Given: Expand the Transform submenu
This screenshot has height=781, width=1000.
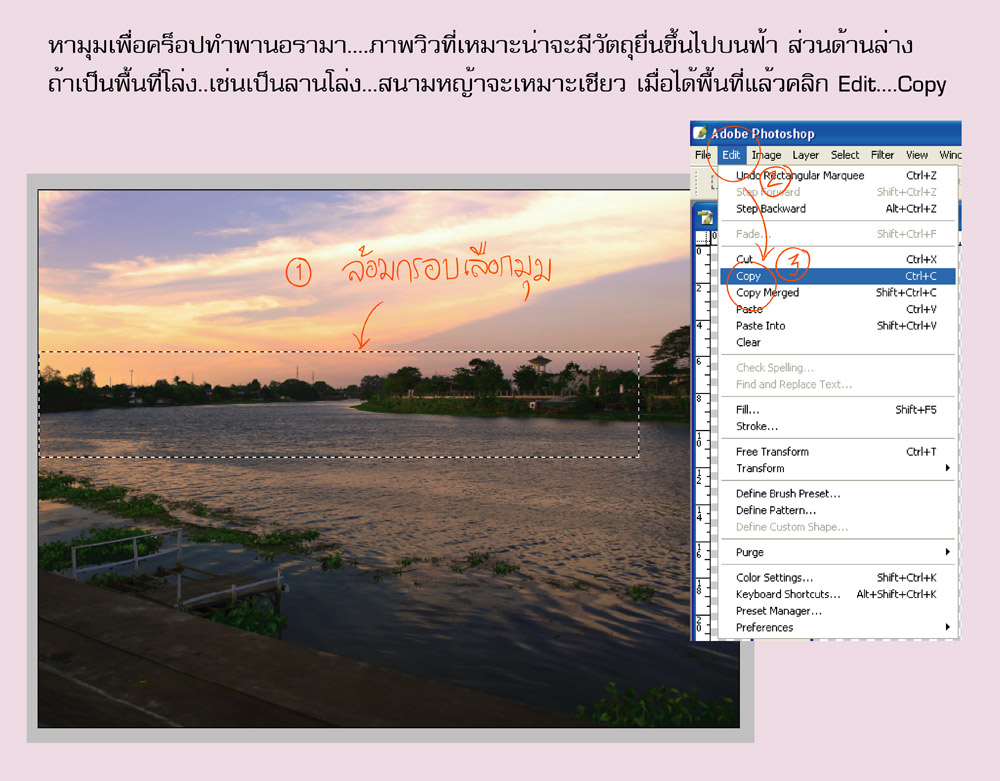Looking at the screenshot, I should click(760, 468).
